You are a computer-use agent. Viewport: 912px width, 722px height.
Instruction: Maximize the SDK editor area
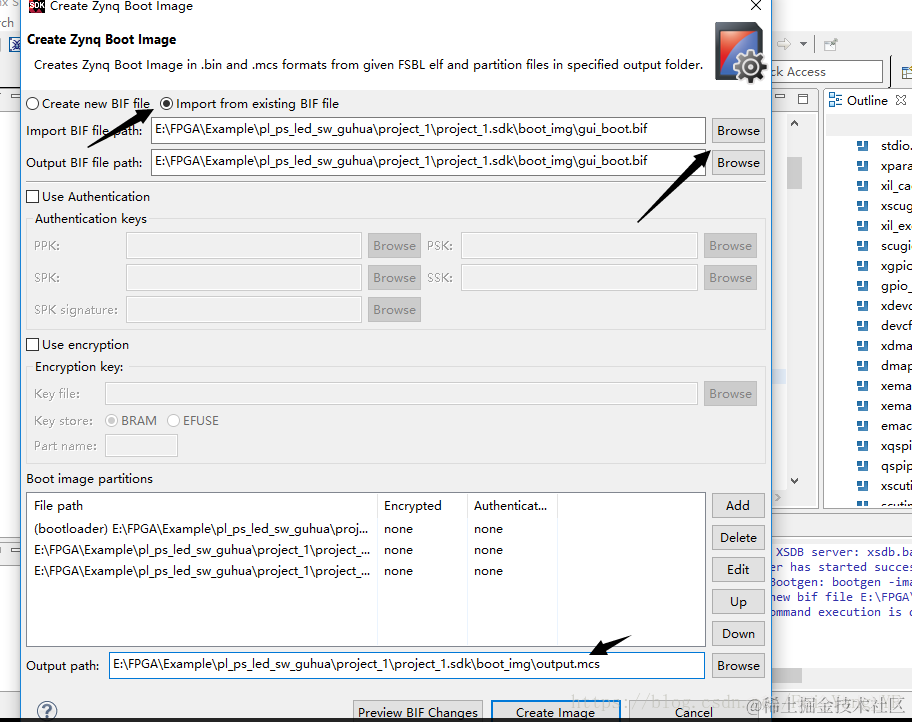pos(803,99)
